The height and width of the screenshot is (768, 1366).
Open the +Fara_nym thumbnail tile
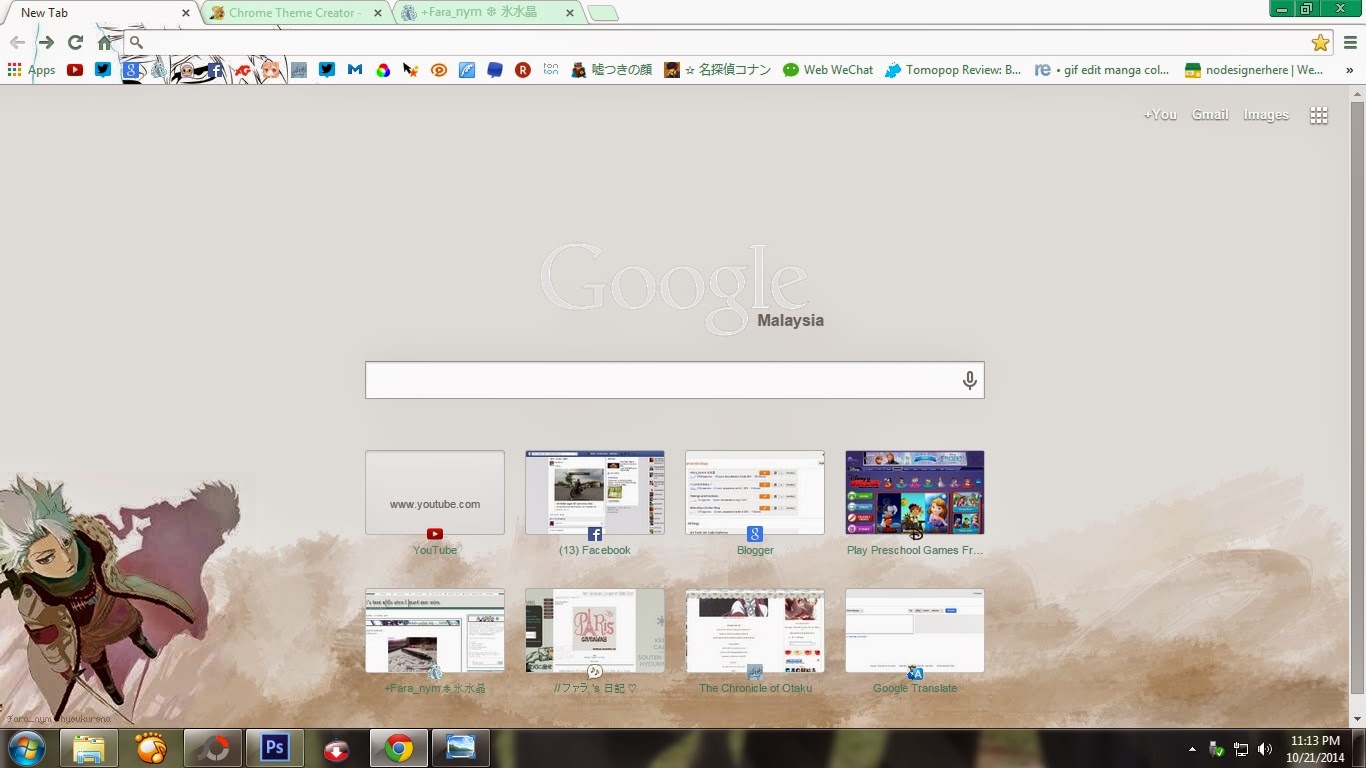[435, 630]
